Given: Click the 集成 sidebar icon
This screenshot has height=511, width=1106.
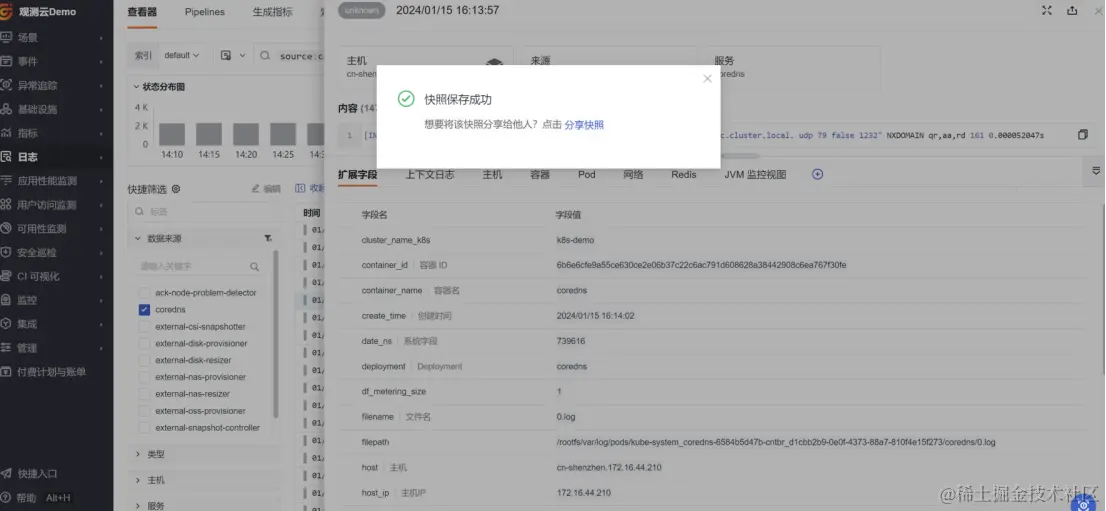Looking at the screenshot, I should (x=6, y=324).
